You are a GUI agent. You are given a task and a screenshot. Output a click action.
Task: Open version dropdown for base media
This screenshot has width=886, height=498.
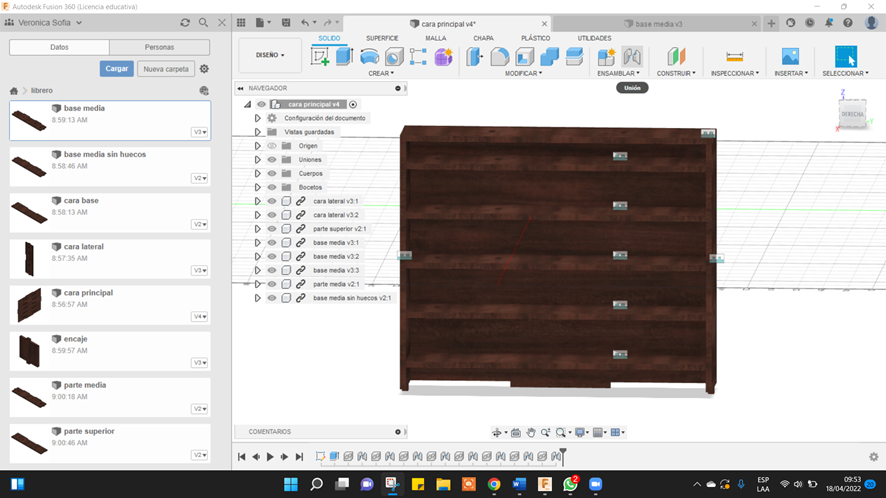click(200, 132)
